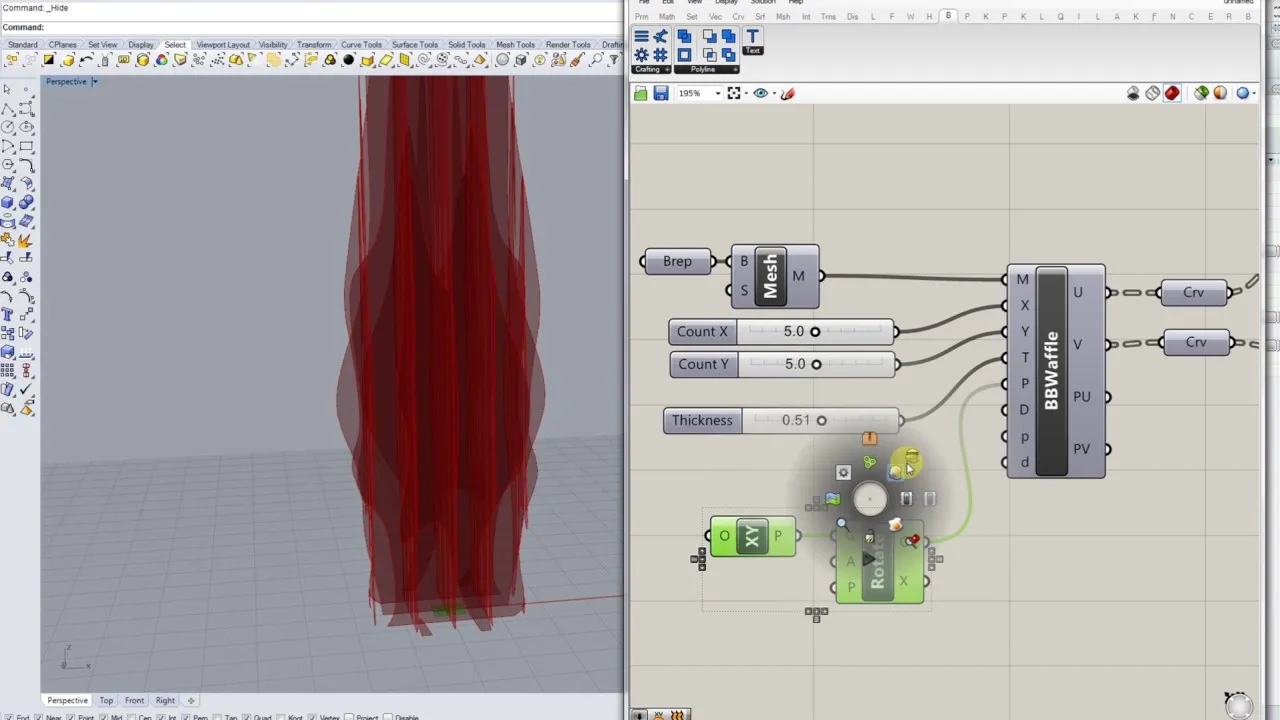Select by color wheel icon
The image size is (1280, 720).
[x=162, y=59]
